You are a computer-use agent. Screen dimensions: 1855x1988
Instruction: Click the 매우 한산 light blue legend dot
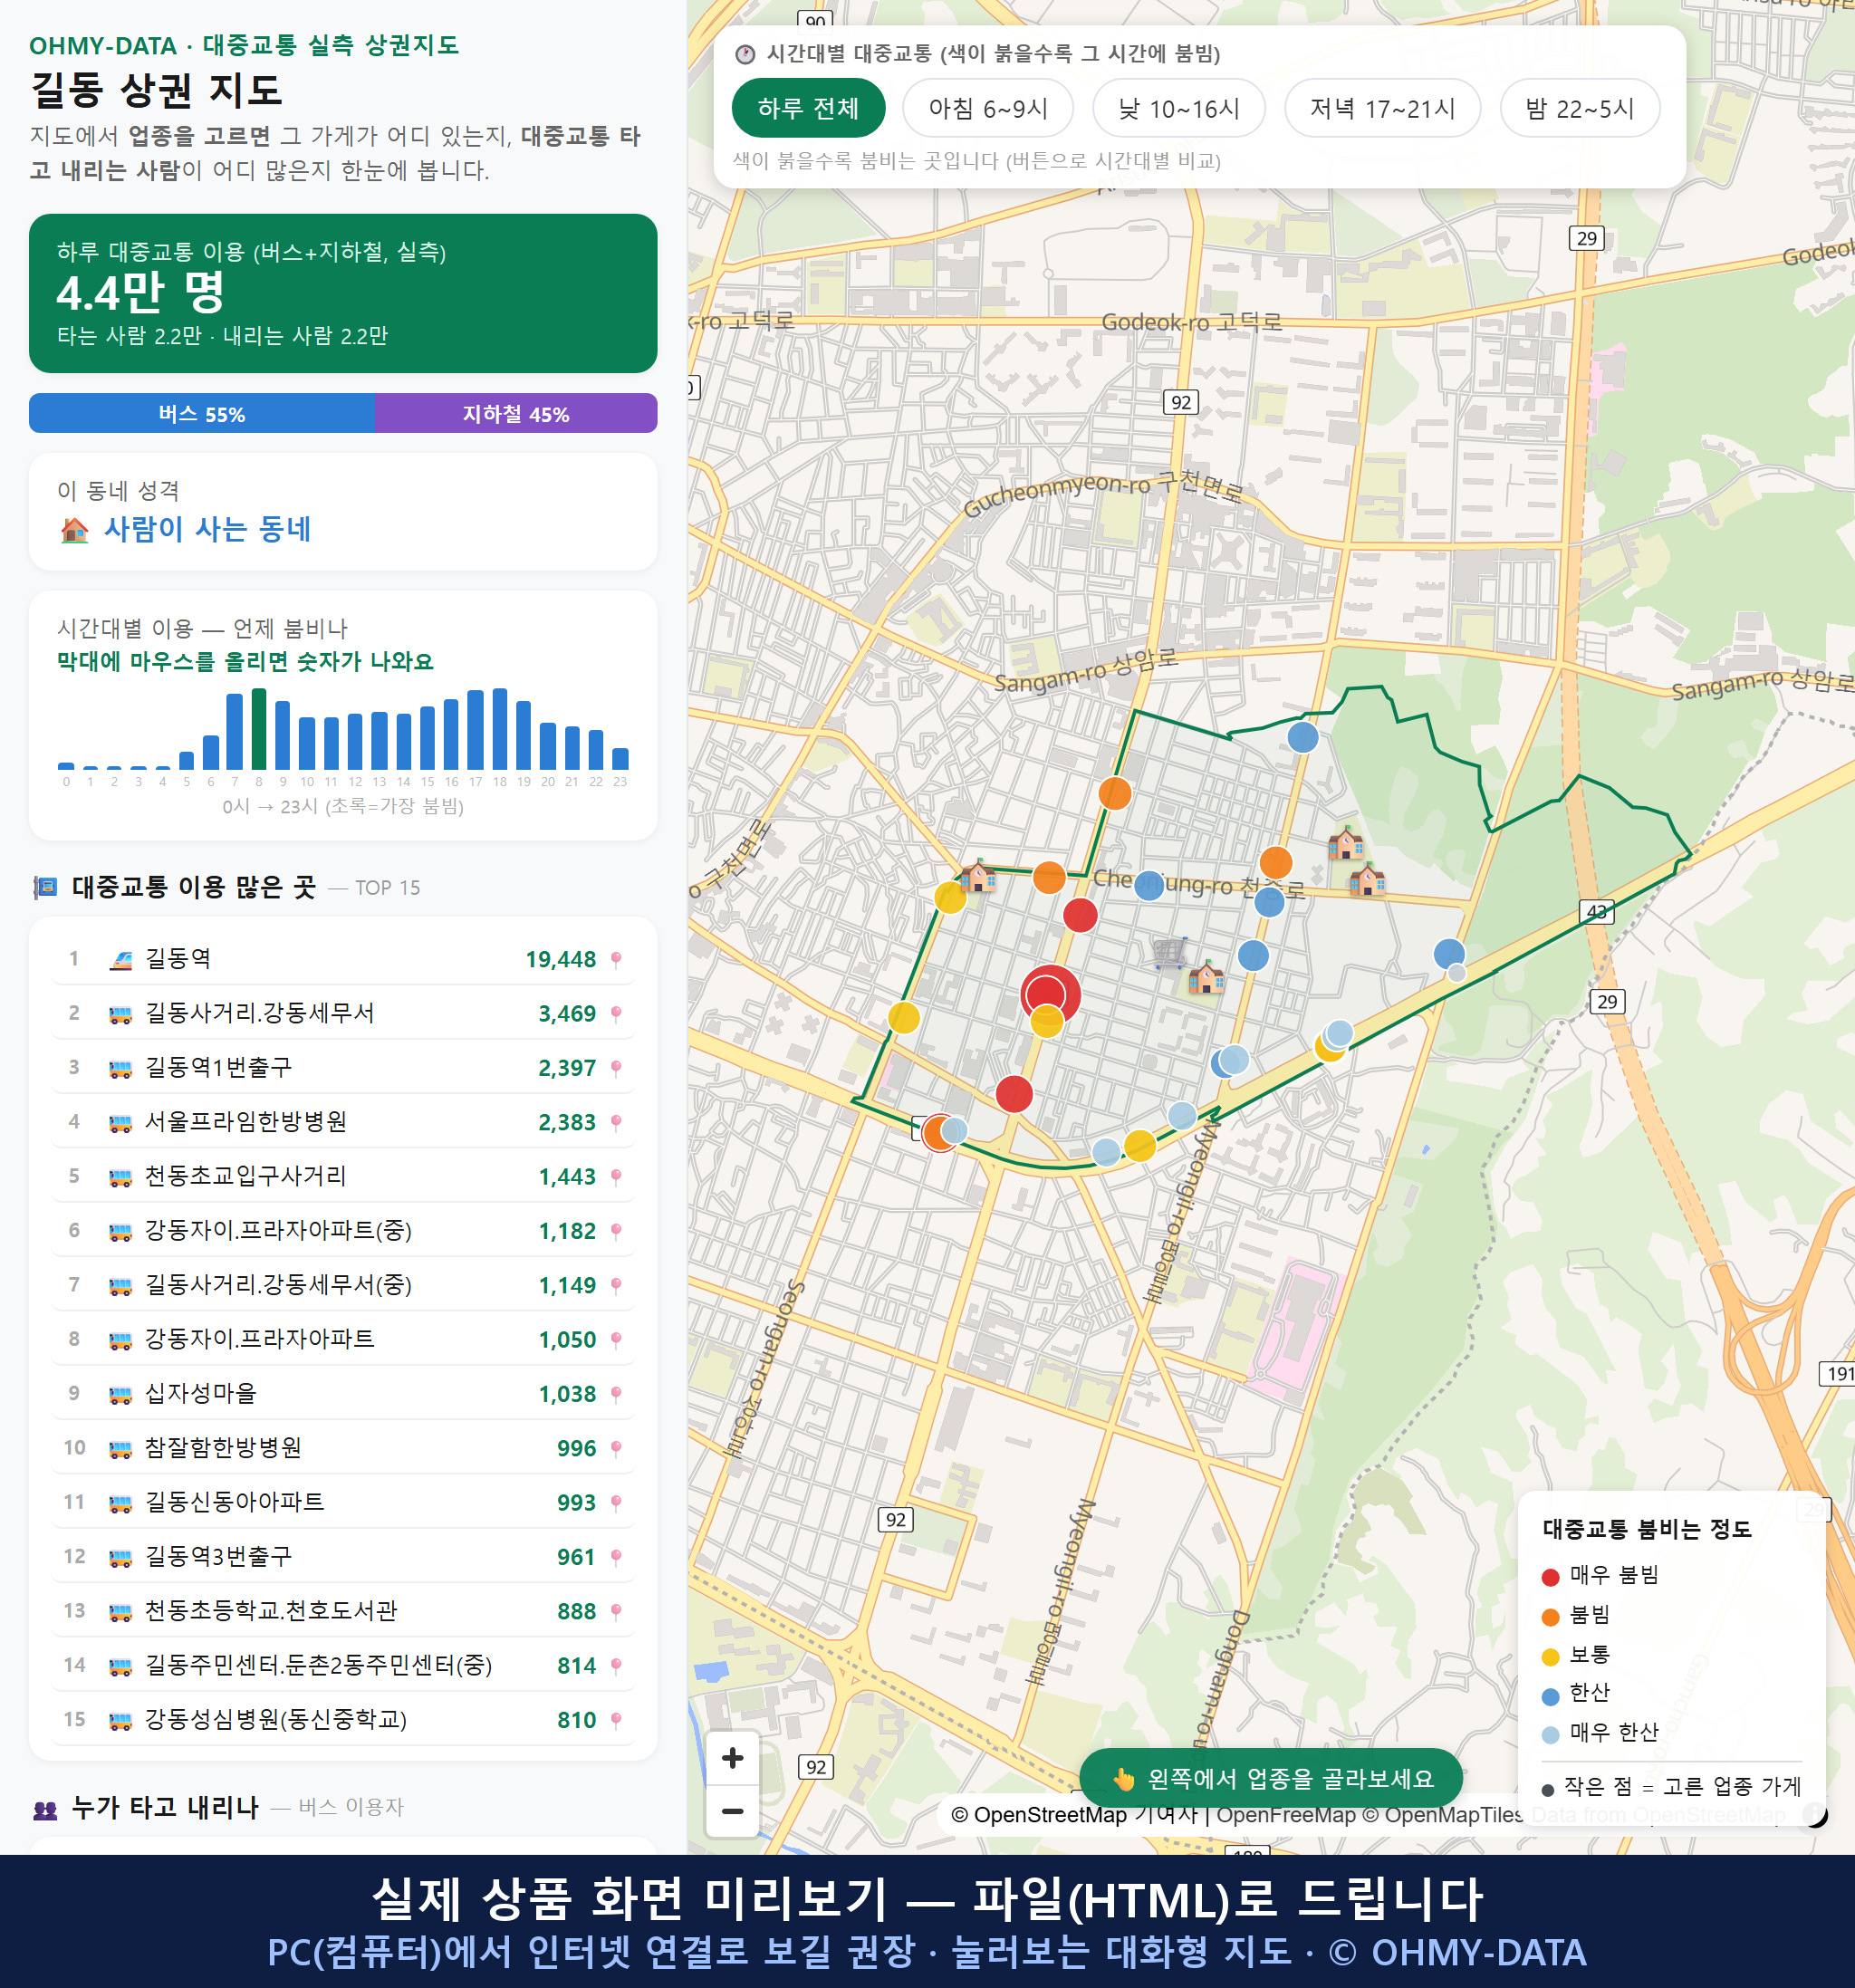pos(1551,1735)
